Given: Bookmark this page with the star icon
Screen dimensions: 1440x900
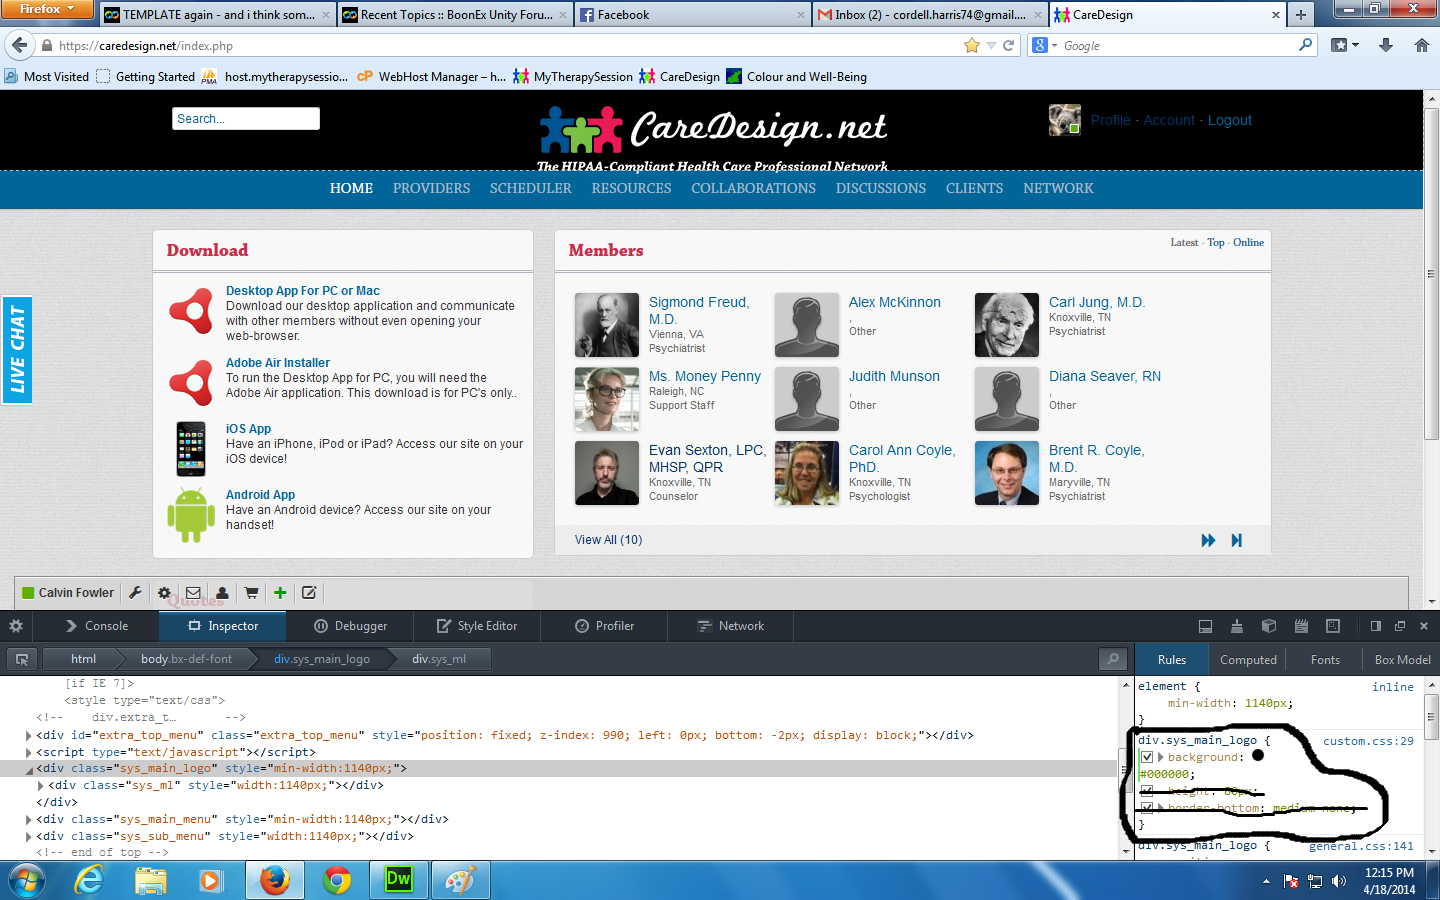Looking at the screenshot, I should (x=972, y=45).
